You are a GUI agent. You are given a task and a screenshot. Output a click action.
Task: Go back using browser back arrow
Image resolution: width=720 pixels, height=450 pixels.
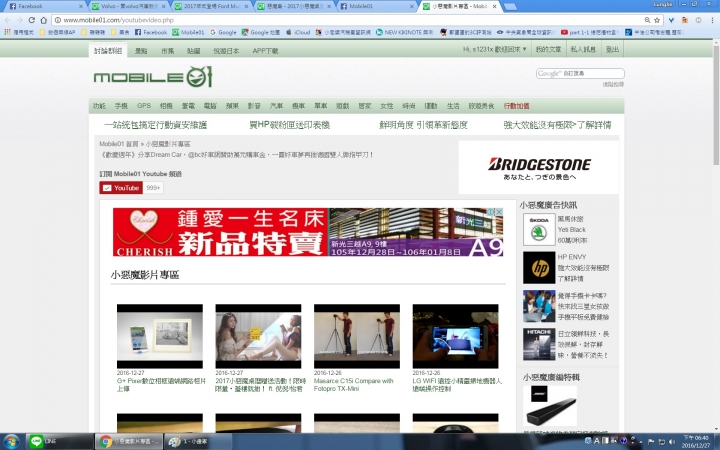(8, 20)
